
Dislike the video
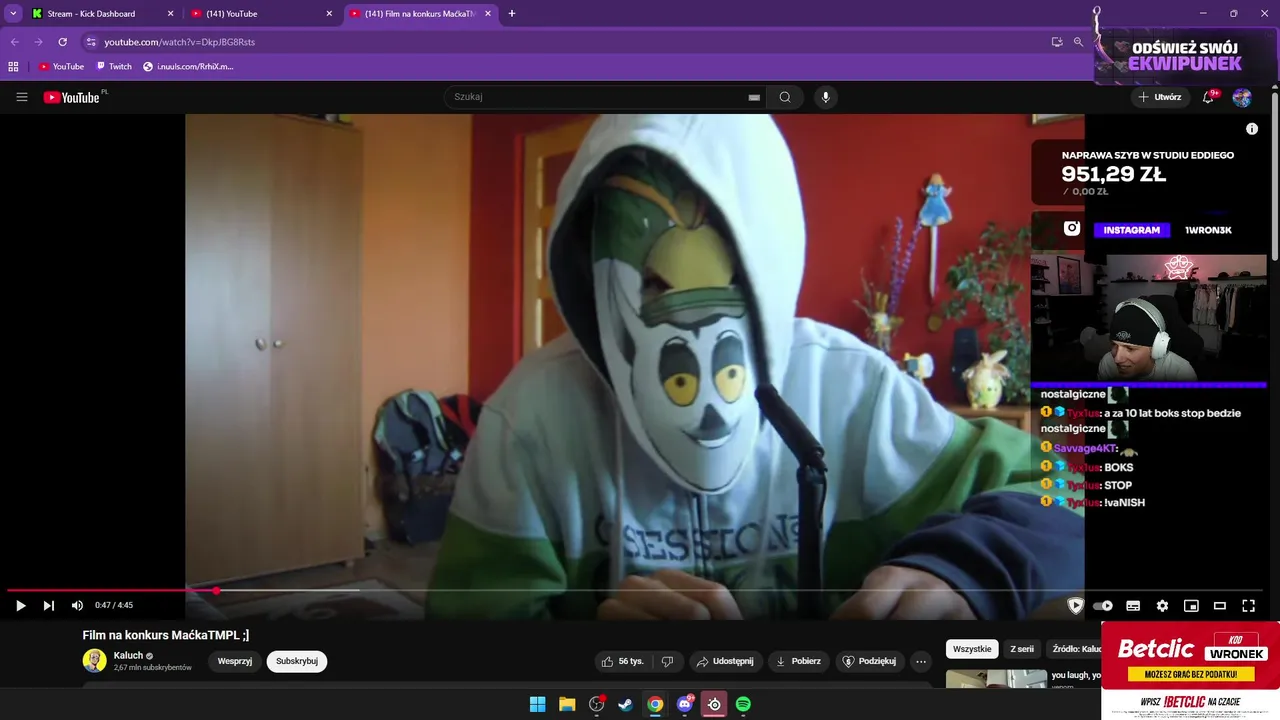(667, 661)
